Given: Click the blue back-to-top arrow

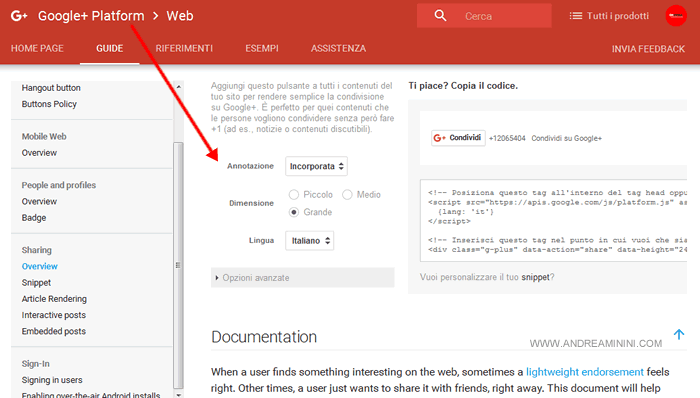Looking at the screenshot, I should tap(679, 334).
